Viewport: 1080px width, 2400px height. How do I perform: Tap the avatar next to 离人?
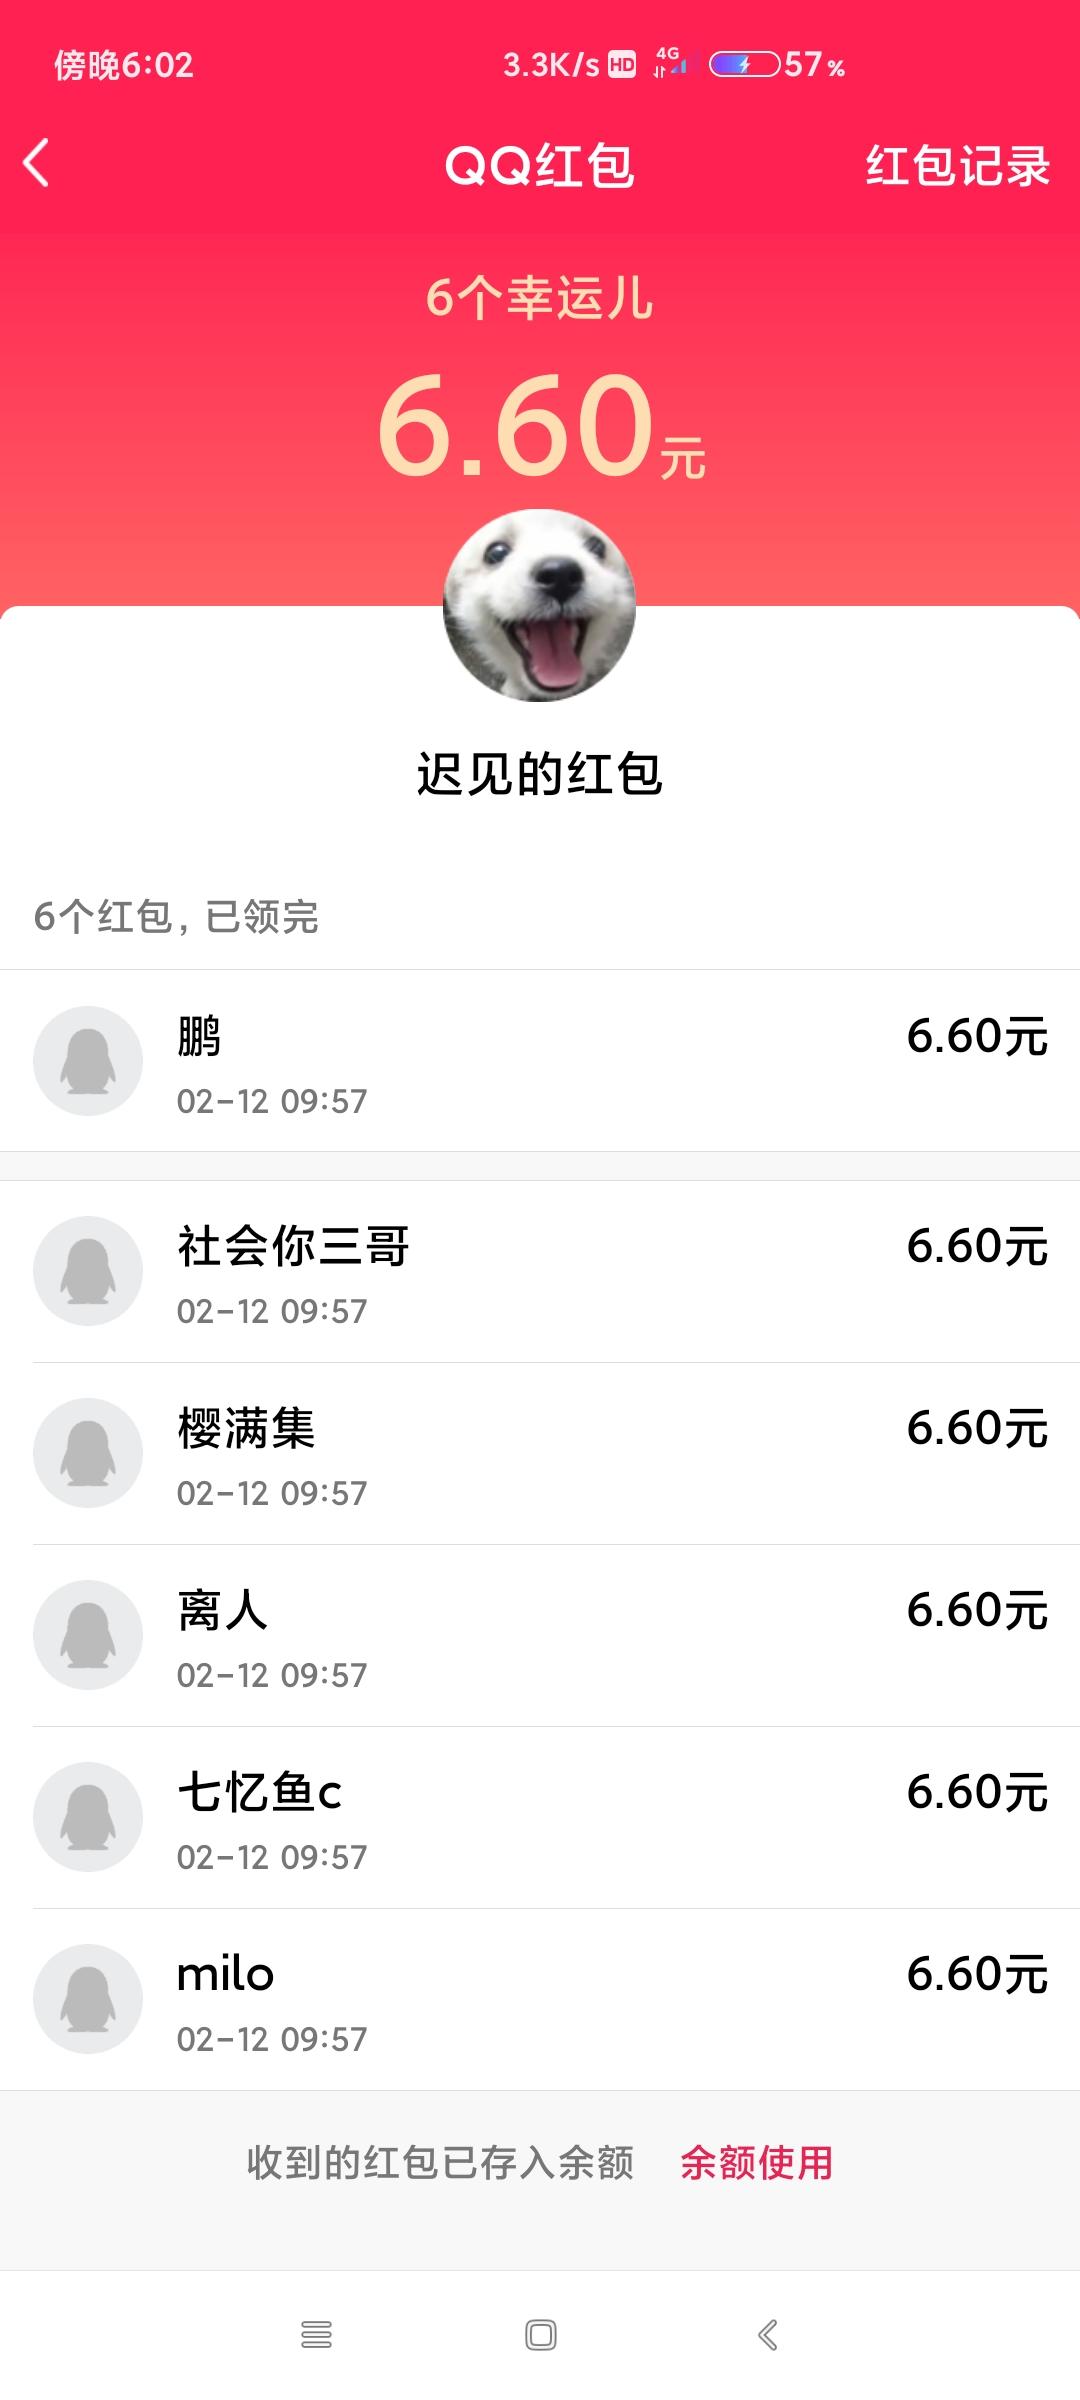coord(88,1634)
